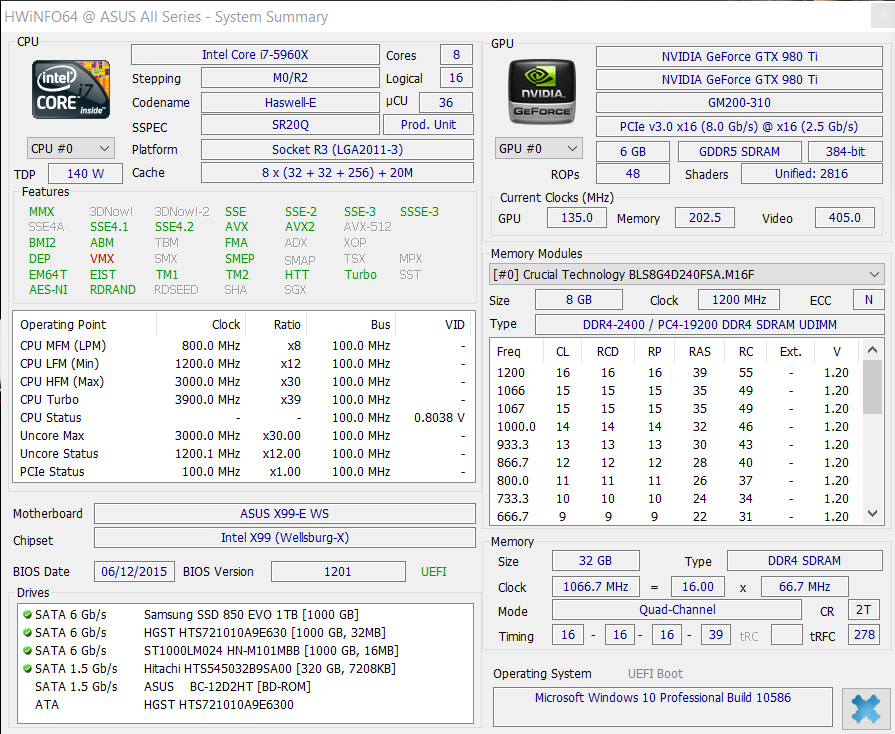Viewport: 895px width, 734px height.
Task: Click the µCU field showing 36
Action: [x=446, y=103]
